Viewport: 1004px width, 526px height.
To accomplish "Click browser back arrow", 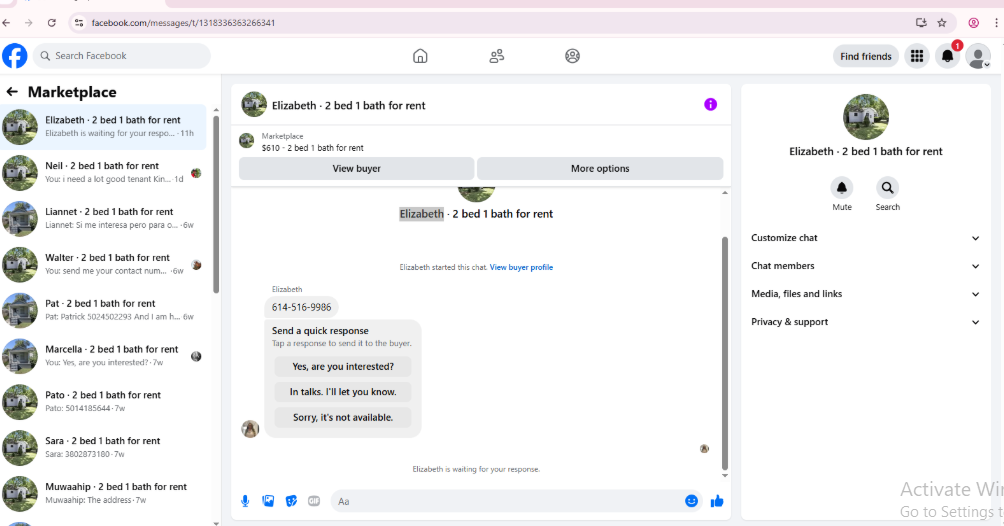I will [6, 23].
